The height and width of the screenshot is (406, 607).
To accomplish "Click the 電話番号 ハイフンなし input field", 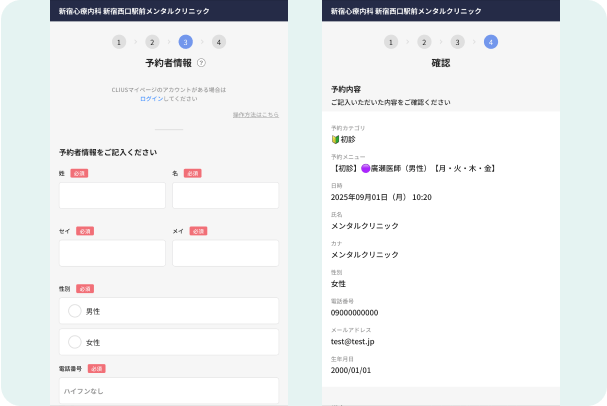I will point(169,391).
